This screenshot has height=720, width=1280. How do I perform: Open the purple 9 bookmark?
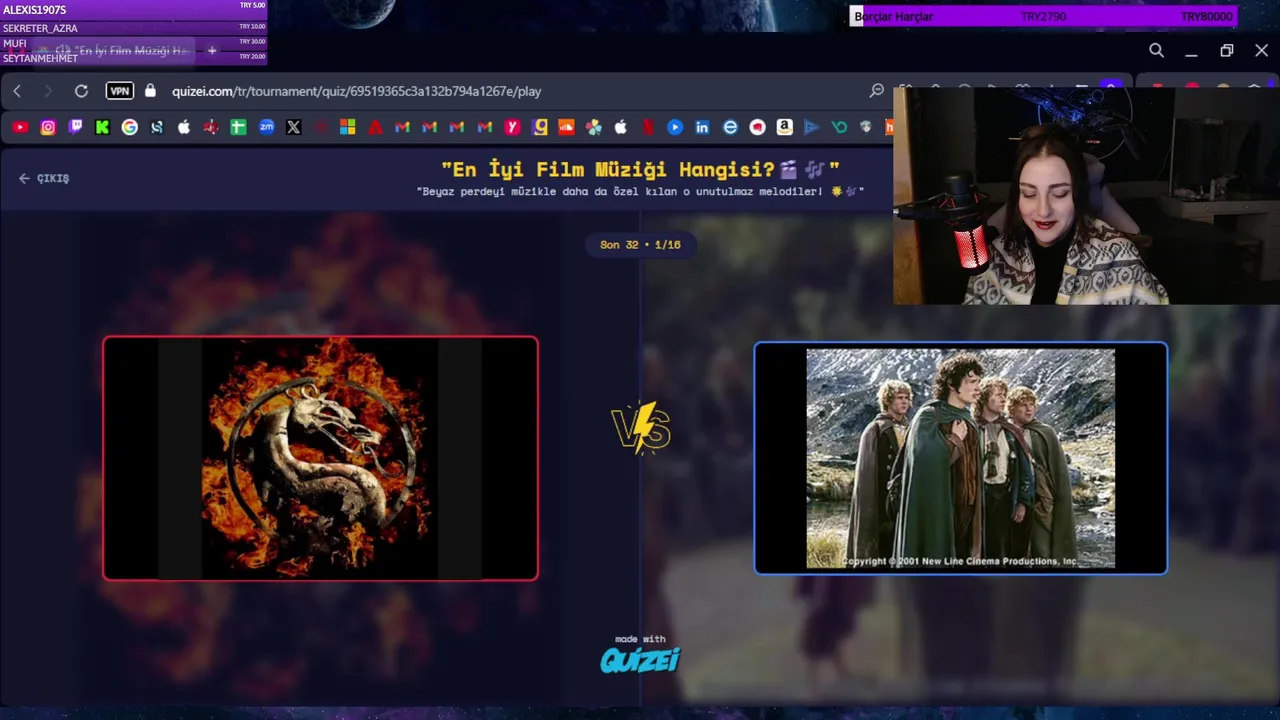pyautogui.click(x=540, y=127)
